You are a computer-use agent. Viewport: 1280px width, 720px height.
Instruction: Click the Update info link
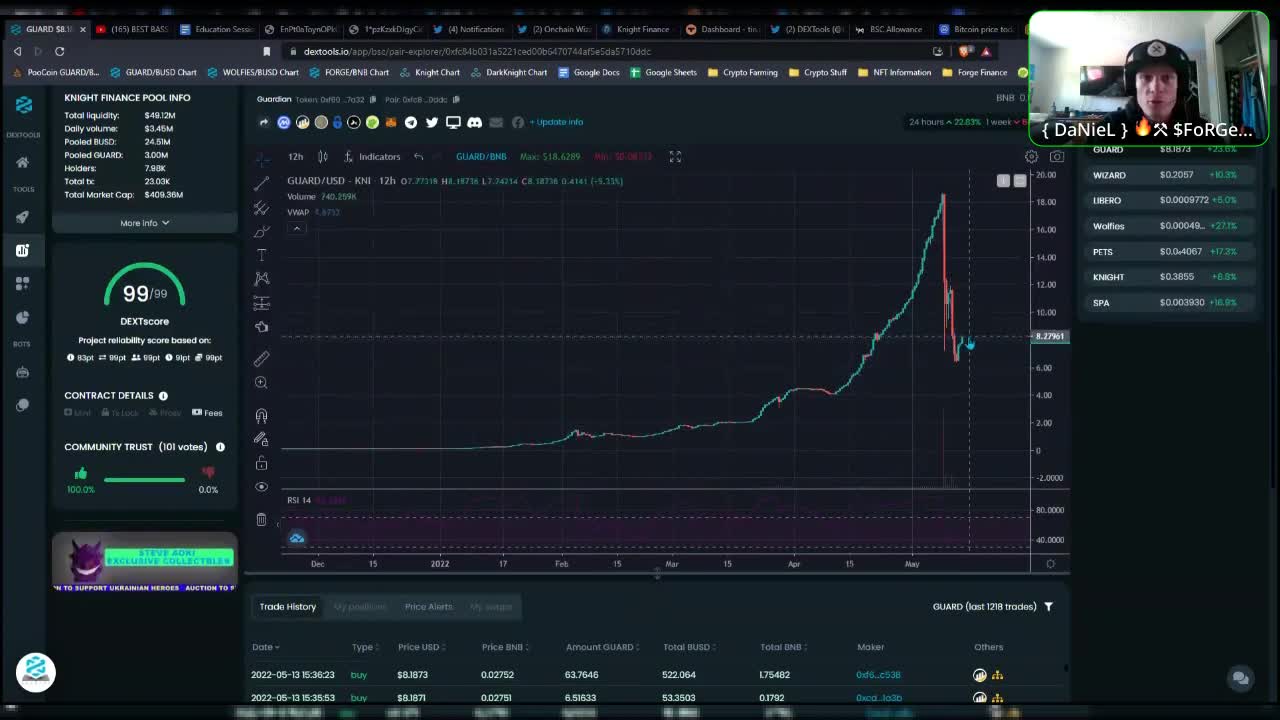click(556, 122)
